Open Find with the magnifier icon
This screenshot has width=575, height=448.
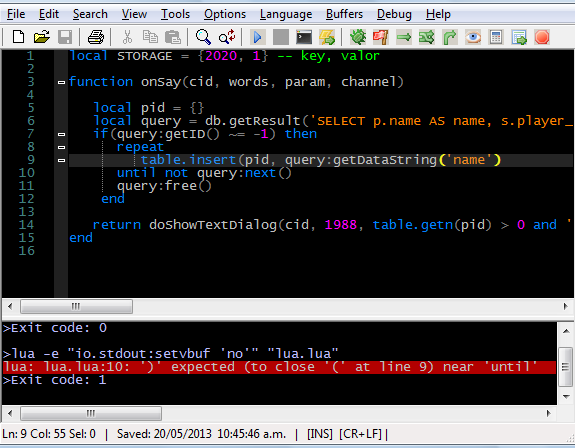tap(203, 37)
